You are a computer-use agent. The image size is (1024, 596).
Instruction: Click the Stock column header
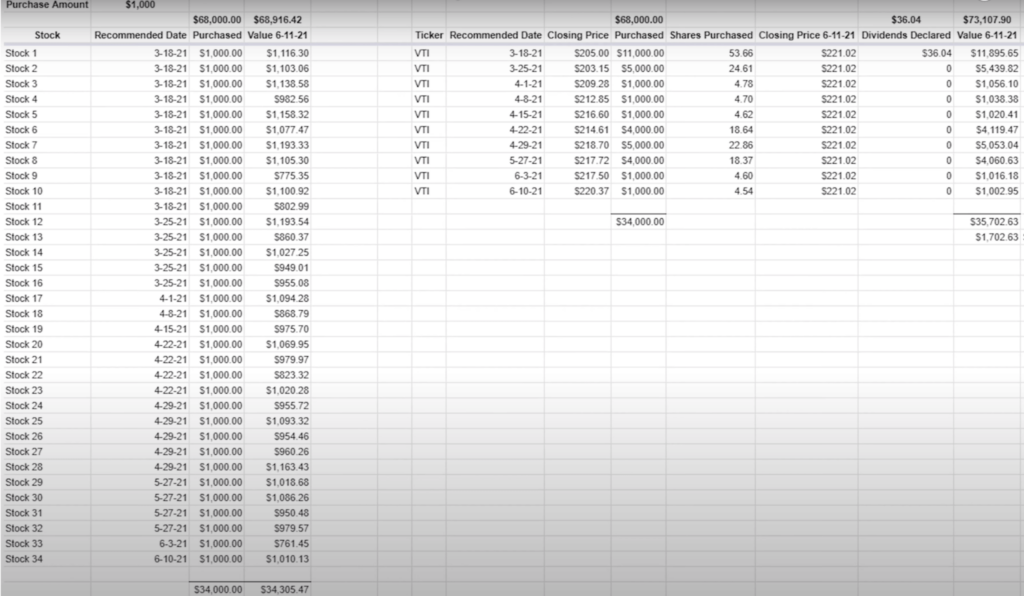tap(47, 35)
